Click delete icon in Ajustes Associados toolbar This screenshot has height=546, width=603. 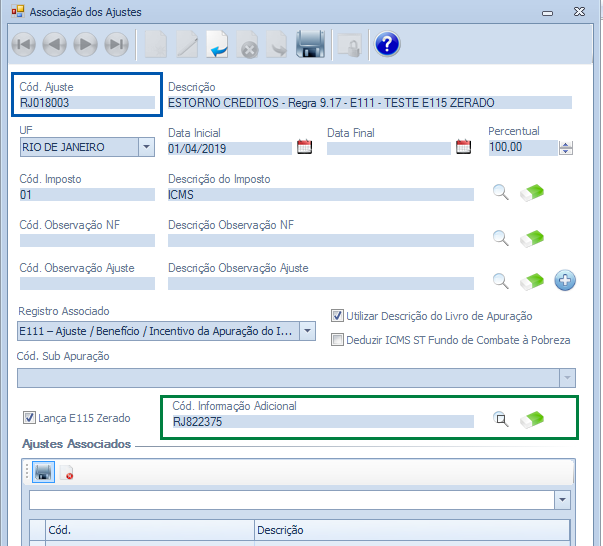click(x=67, y=472)
